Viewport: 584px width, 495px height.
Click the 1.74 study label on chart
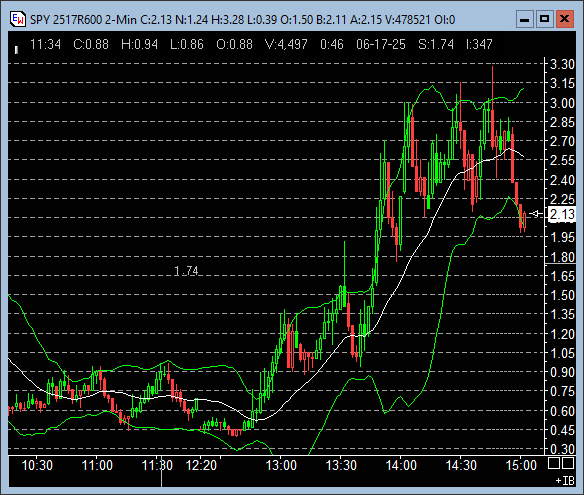(186, 270)
